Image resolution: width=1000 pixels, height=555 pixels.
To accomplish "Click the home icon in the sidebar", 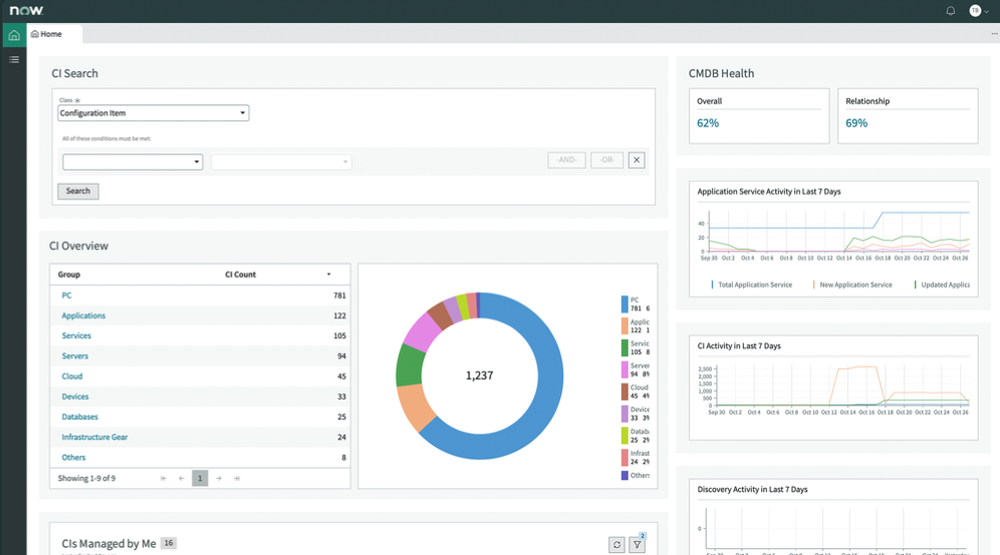I will tap(14, 35).
